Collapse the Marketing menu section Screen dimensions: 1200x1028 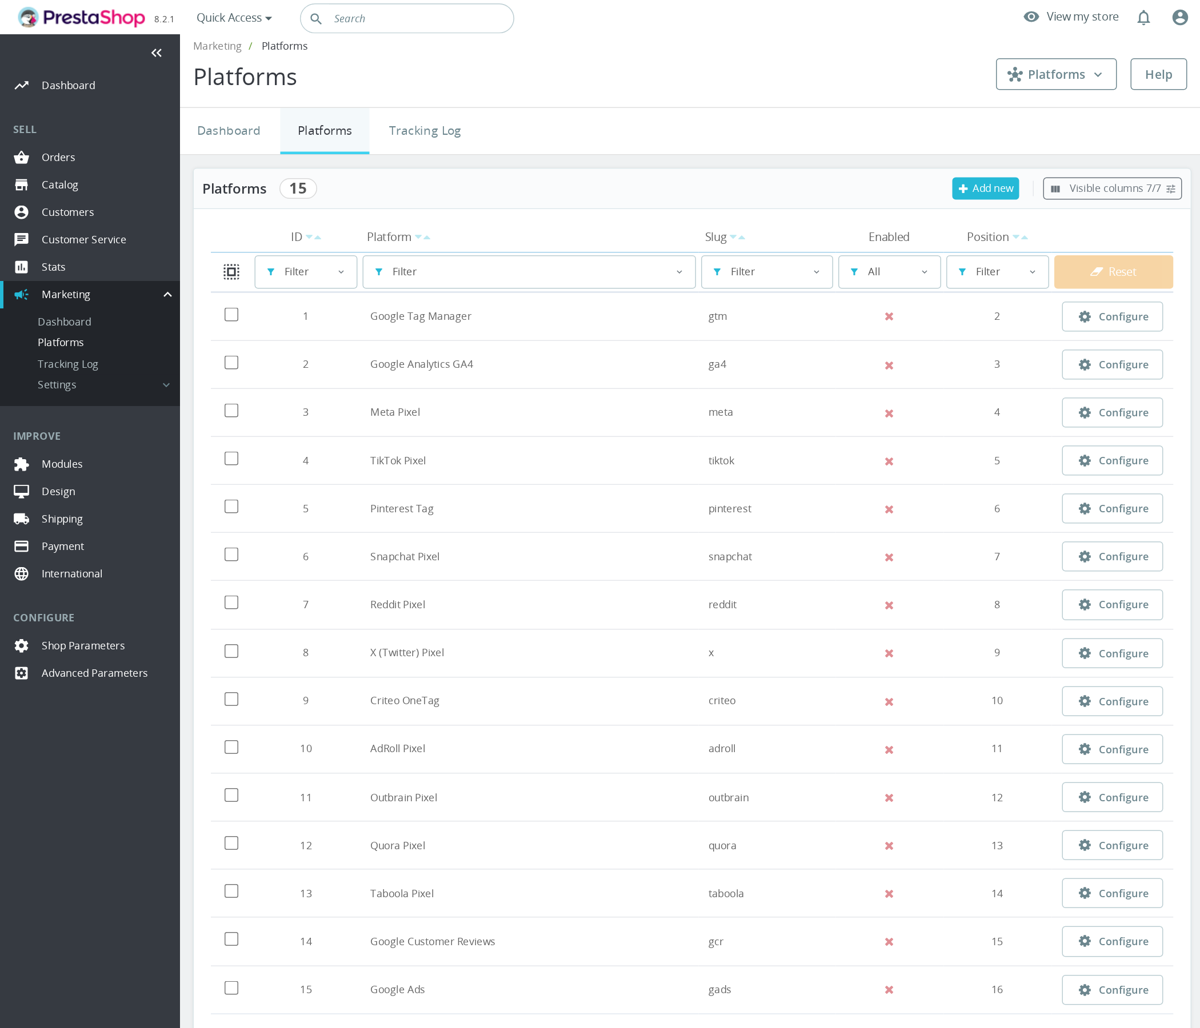pos(167,294)
